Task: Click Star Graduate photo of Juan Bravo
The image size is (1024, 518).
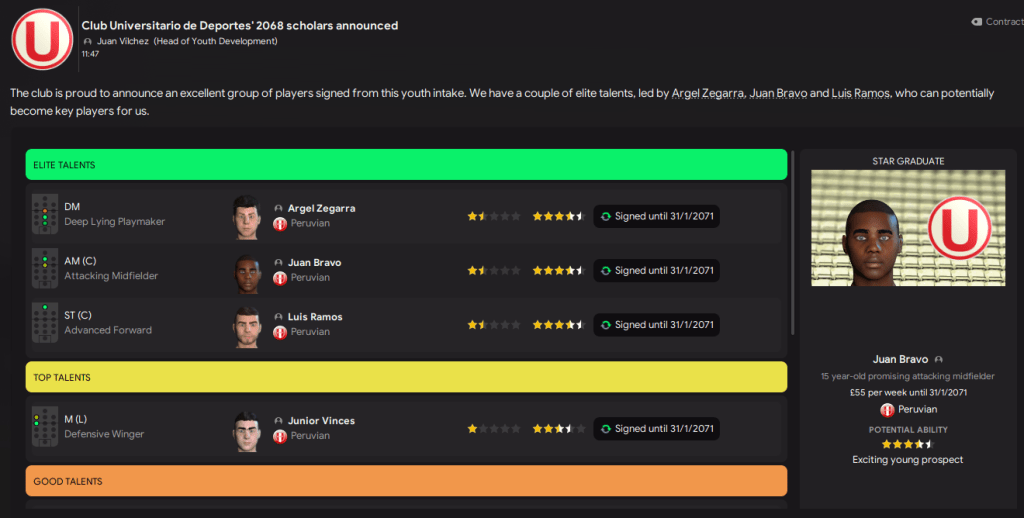Action: coord(907,228)
